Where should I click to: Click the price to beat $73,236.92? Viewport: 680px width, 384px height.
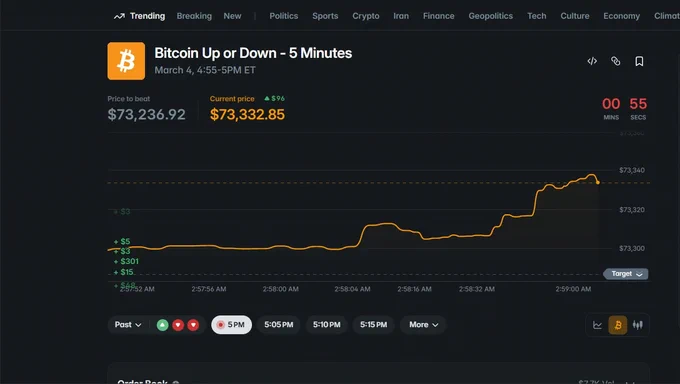click(147, 115)
